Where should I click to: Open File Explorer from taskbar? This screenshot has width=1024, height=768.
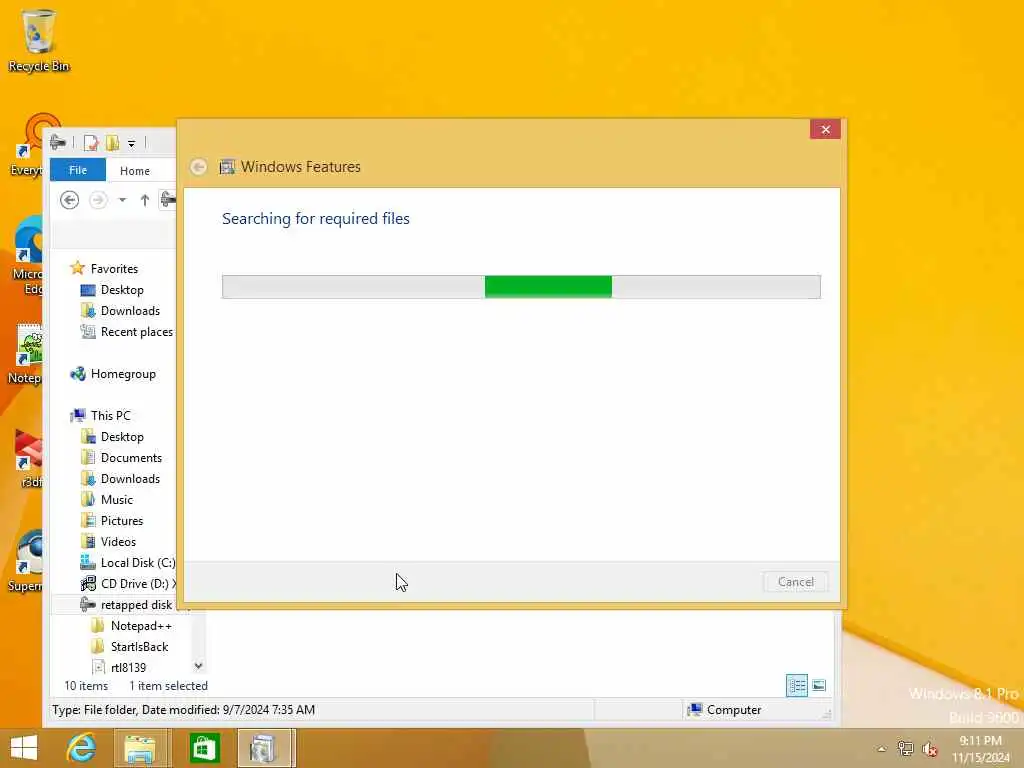point(141,748)
